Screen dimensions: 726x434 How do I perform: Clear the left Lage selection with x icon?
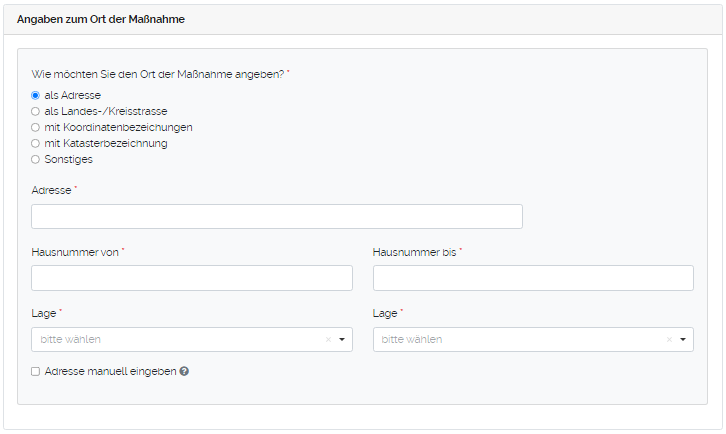[328, 340]
